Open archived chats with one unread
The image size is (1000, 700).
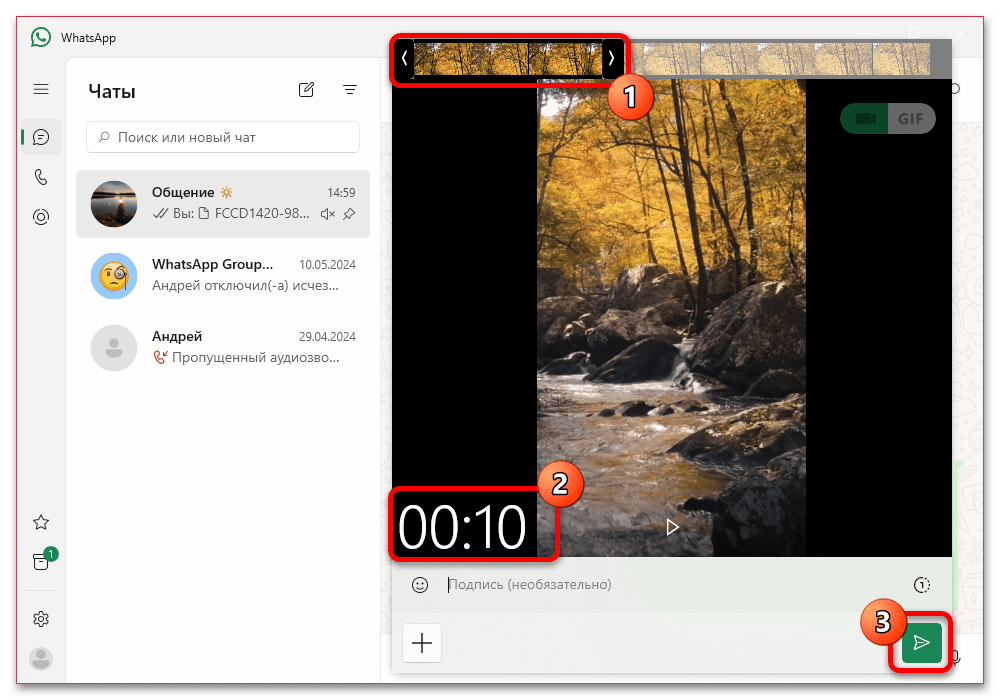click(42, 561)
